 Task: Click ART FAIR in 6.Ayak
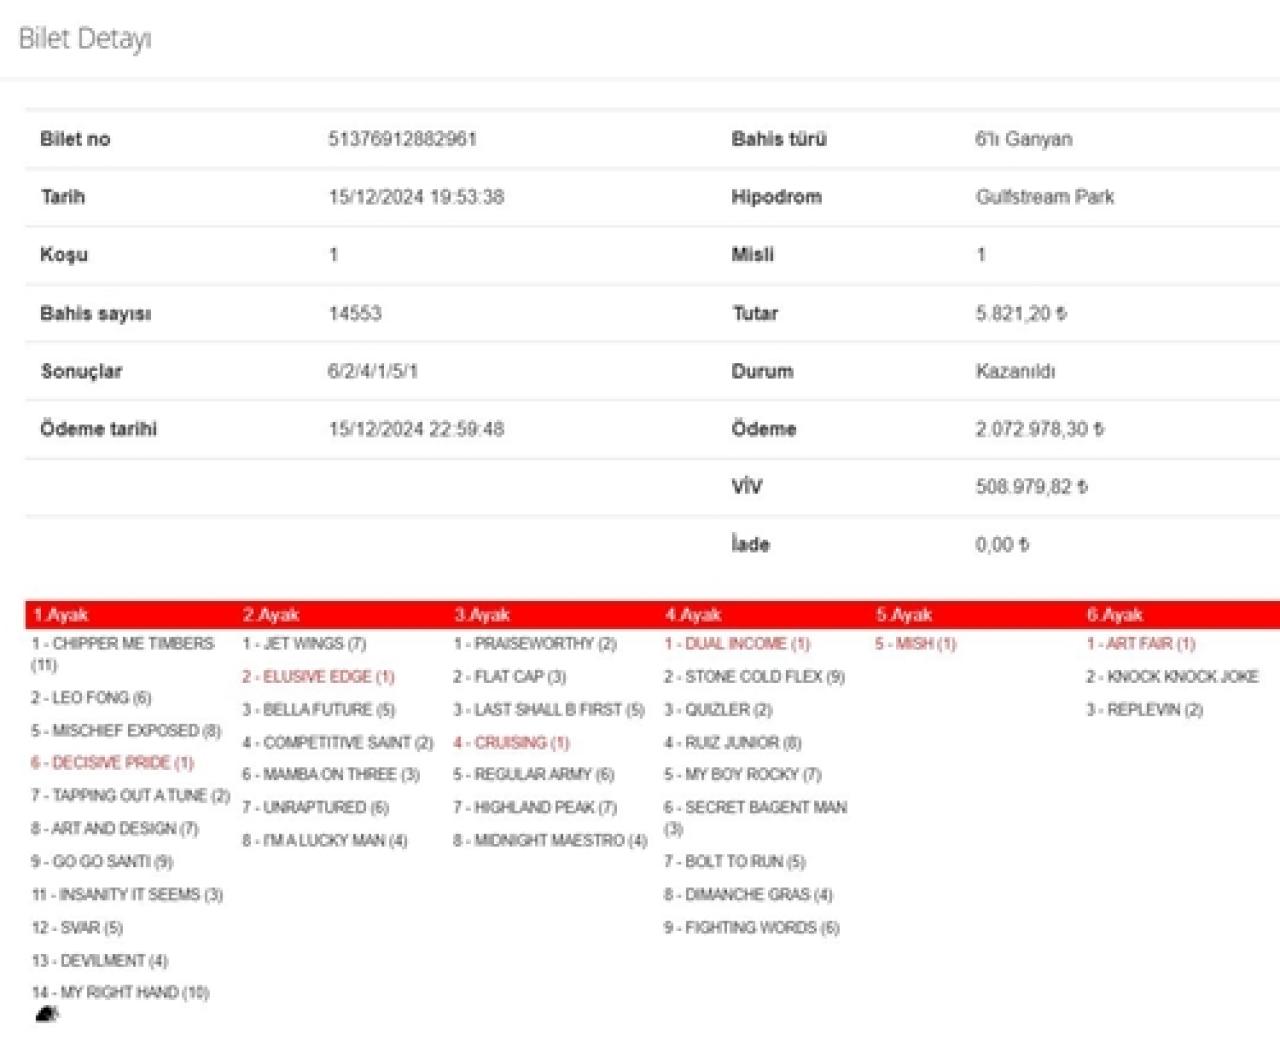[1140, 644]
